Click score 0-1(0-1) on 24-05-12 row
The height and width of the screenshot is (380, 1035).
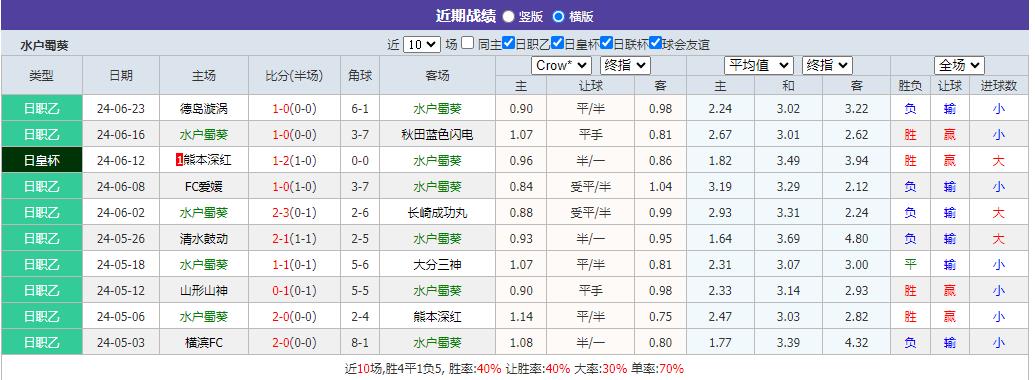coord(294,291)
